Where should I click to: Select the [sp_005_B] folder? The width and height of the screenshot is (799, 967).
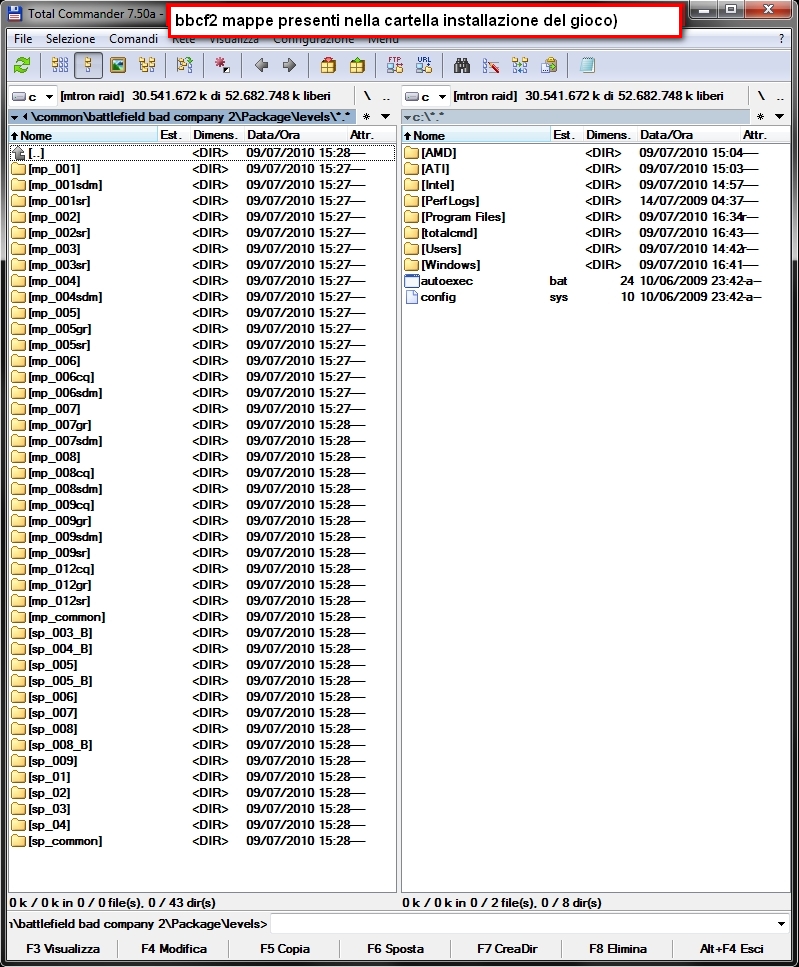tap(202, 681)
